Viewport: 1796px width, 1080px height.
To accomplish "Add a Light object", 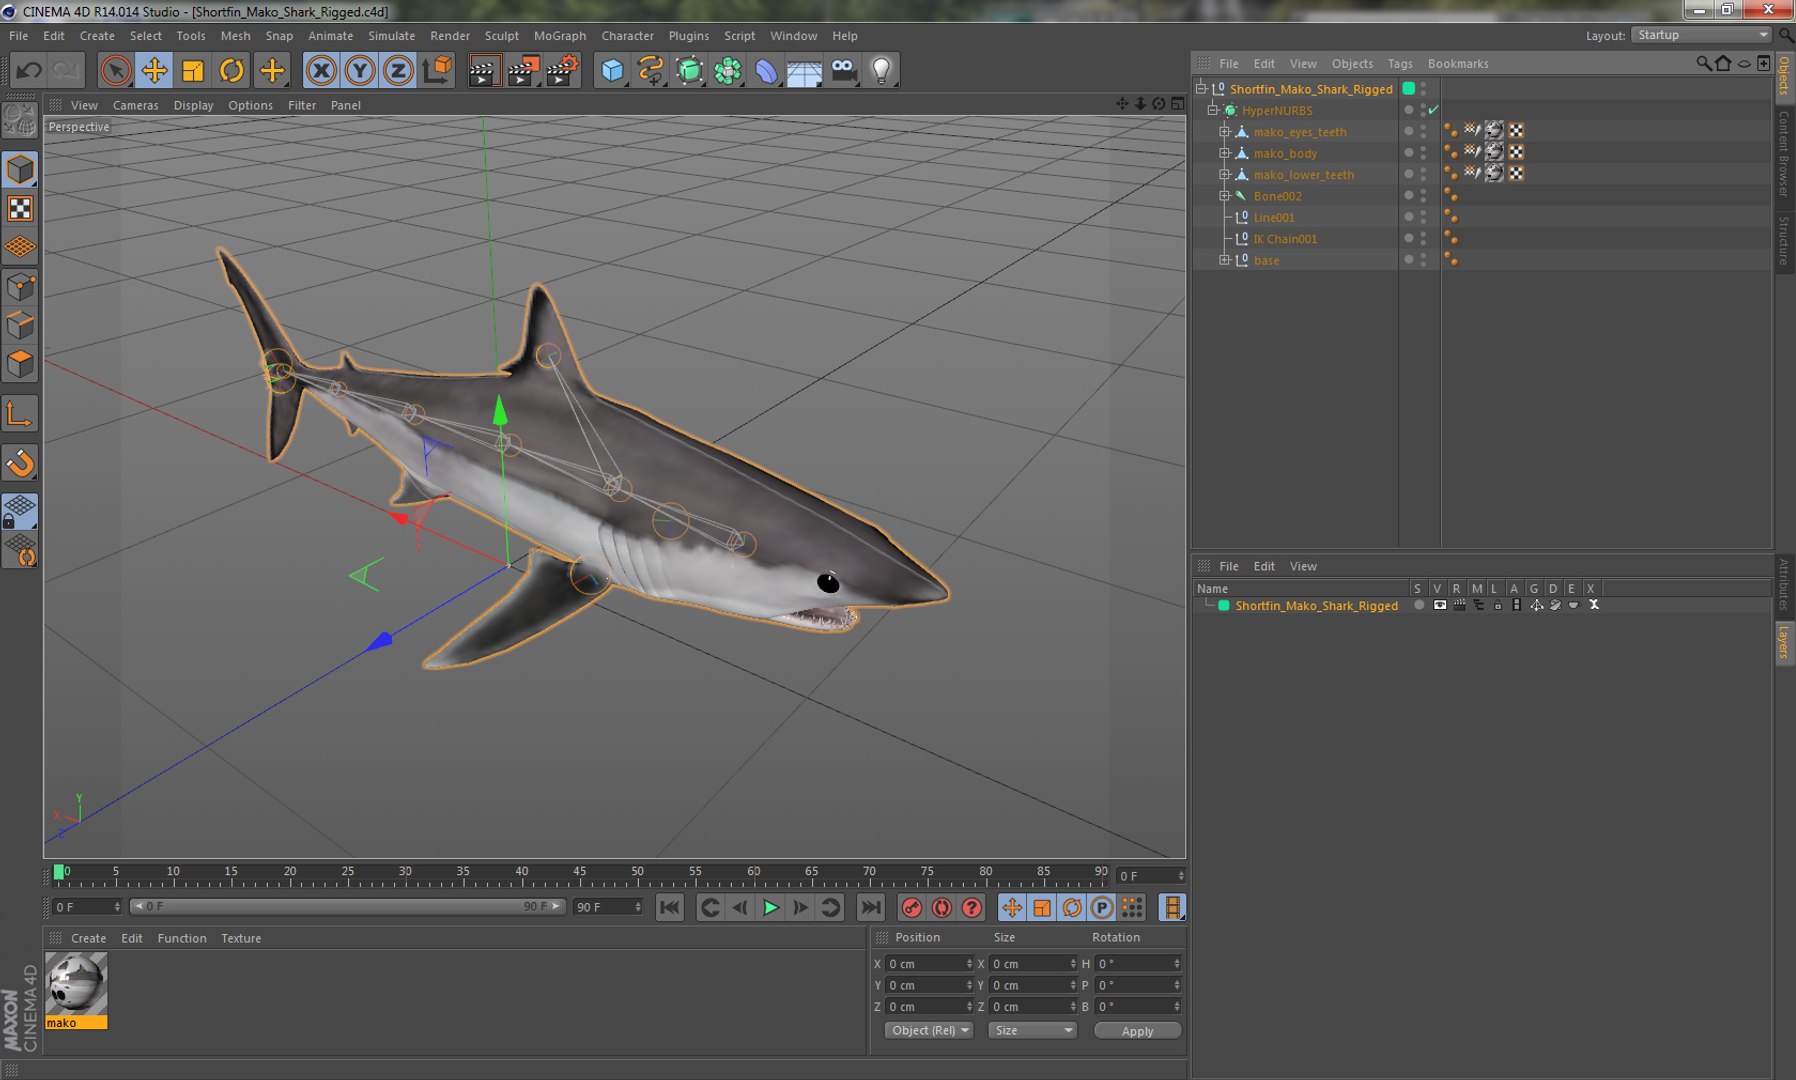I will 881,70.
